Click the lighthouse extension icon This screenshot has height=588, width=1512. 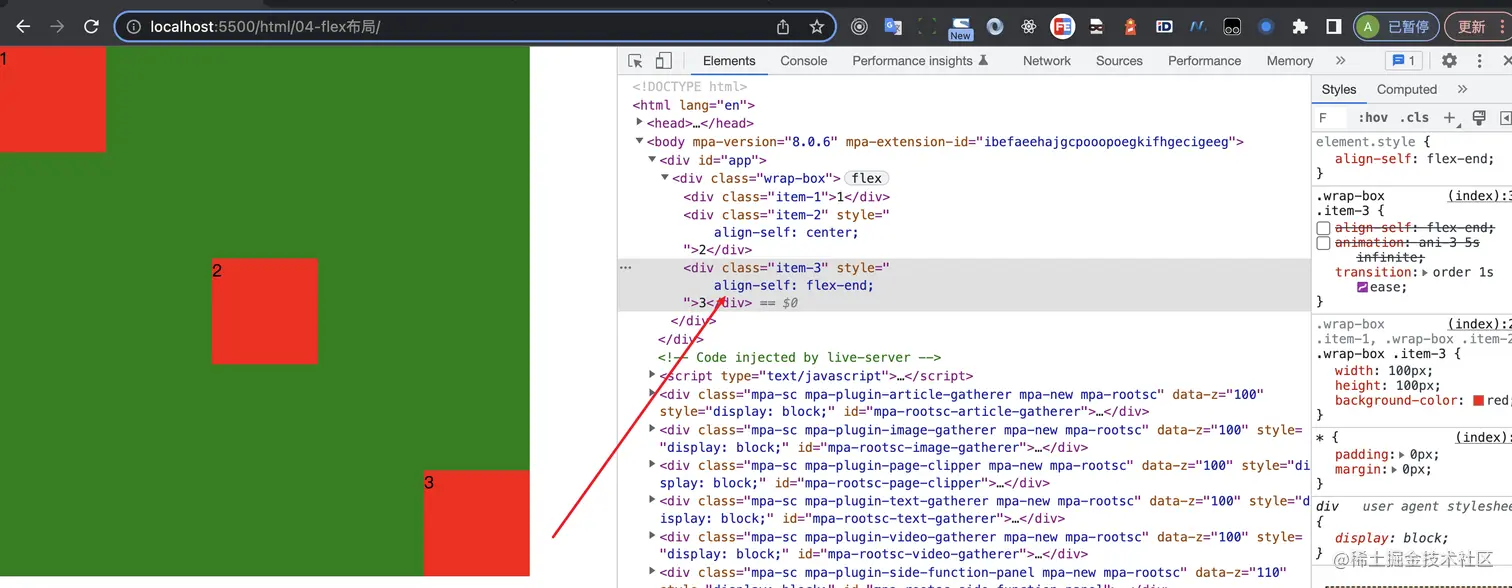pos(1131,27)
